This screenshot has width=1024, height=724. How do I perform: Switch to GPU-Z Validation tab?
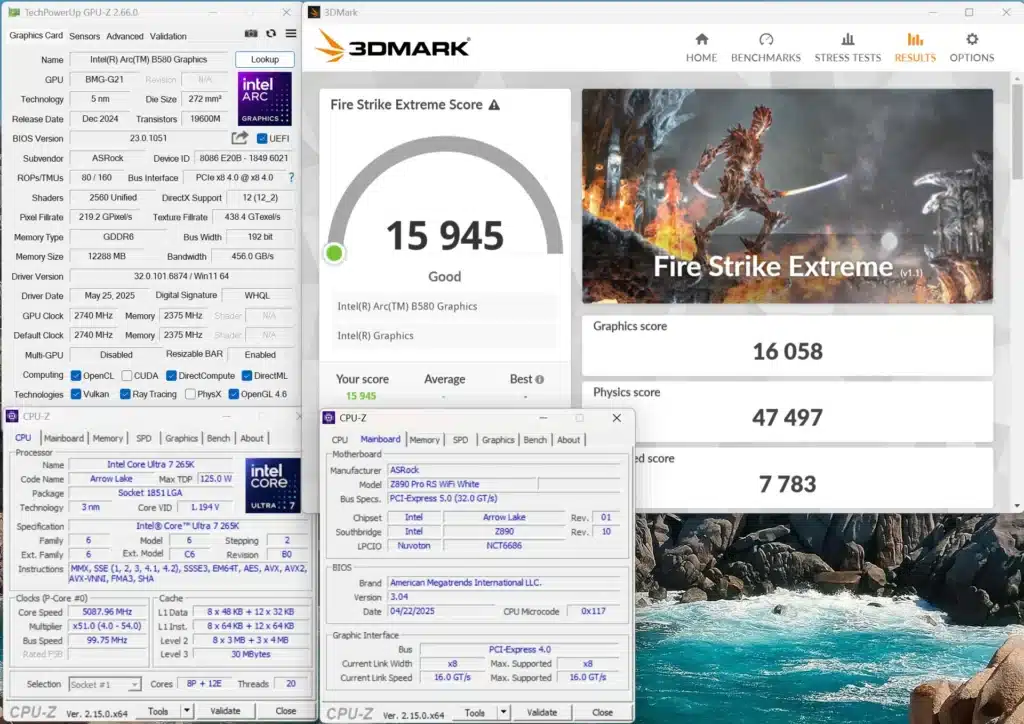(168, 37)
